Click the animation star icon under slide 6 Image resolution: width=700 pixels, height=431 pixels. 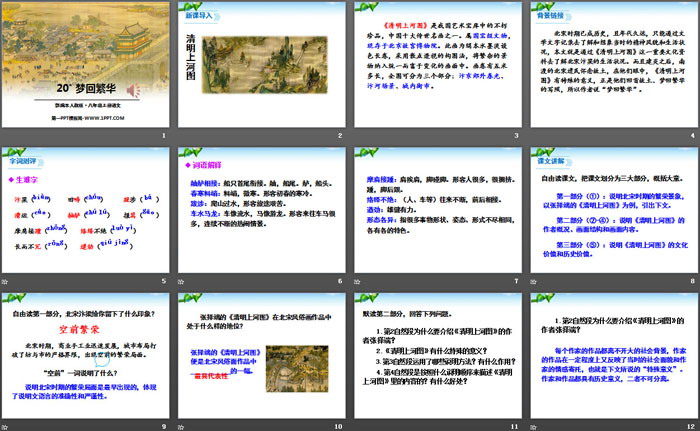click(x=181, y=282)
